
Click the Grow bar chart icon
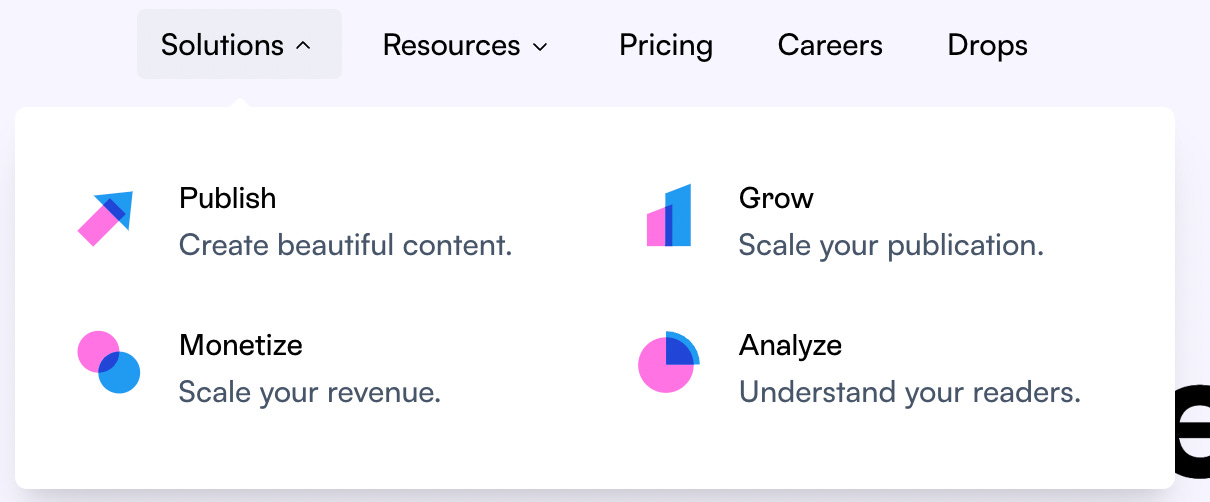[x=669, y=215]
